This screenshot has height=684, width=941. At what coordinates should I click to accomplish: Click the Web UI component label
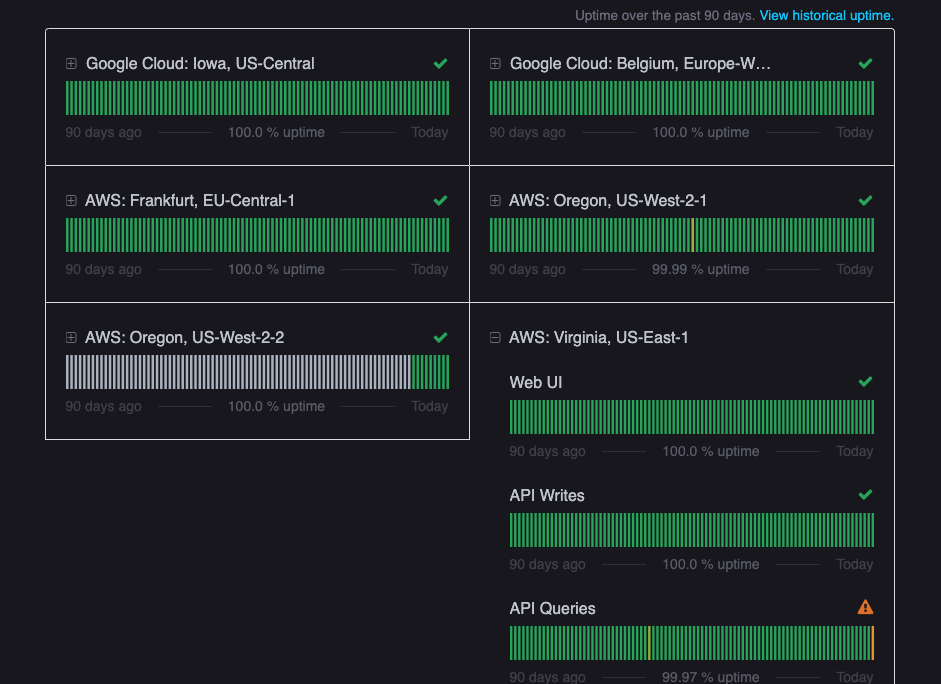(x=536, y=382)
